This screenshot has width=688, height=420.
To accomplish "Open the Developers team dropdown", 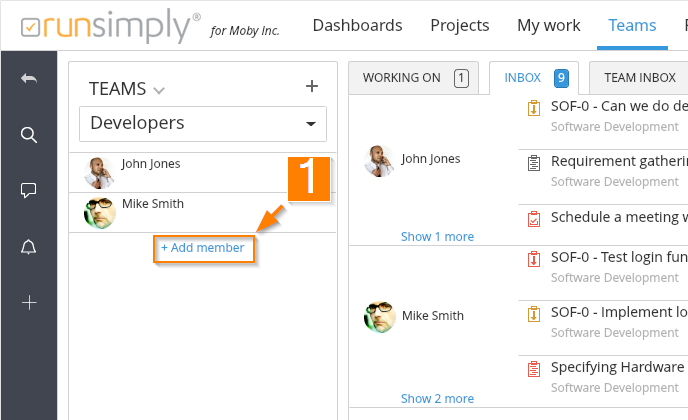I will [x=203, y=123].
